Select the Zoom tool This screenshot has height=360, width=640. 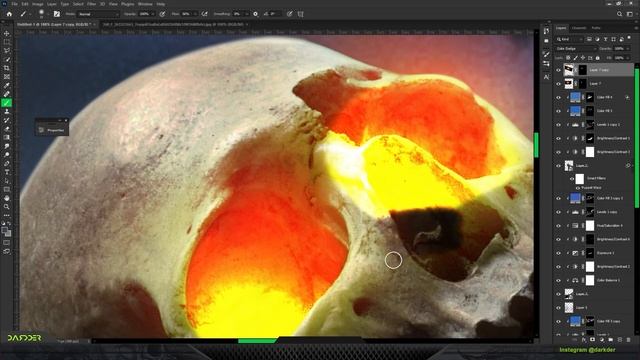pos(7,207)
